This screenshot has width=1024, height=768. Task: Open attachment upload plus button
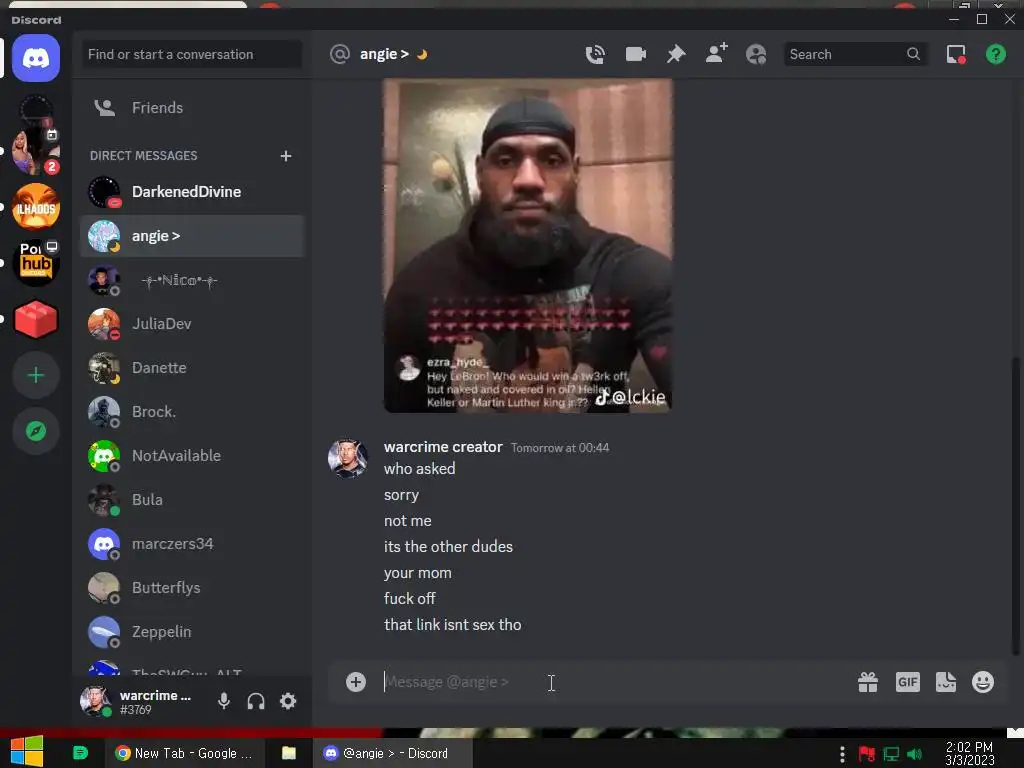coord(356,682)
